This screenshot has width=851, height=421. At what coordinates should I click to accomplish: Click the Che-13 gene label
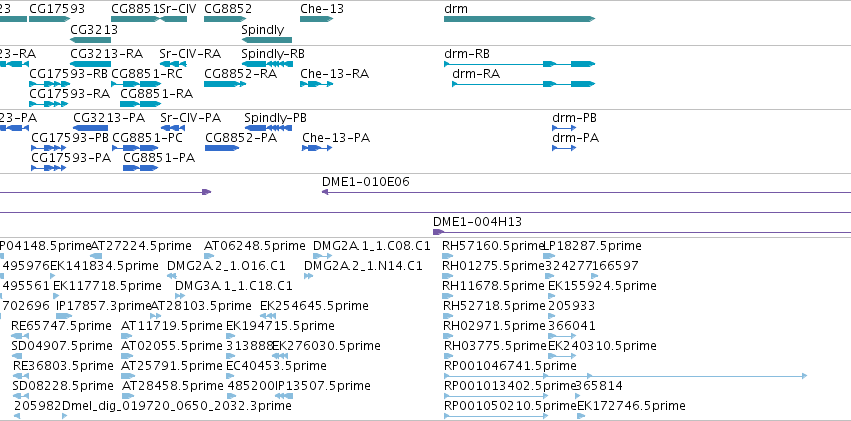click(x=322, y=9)
